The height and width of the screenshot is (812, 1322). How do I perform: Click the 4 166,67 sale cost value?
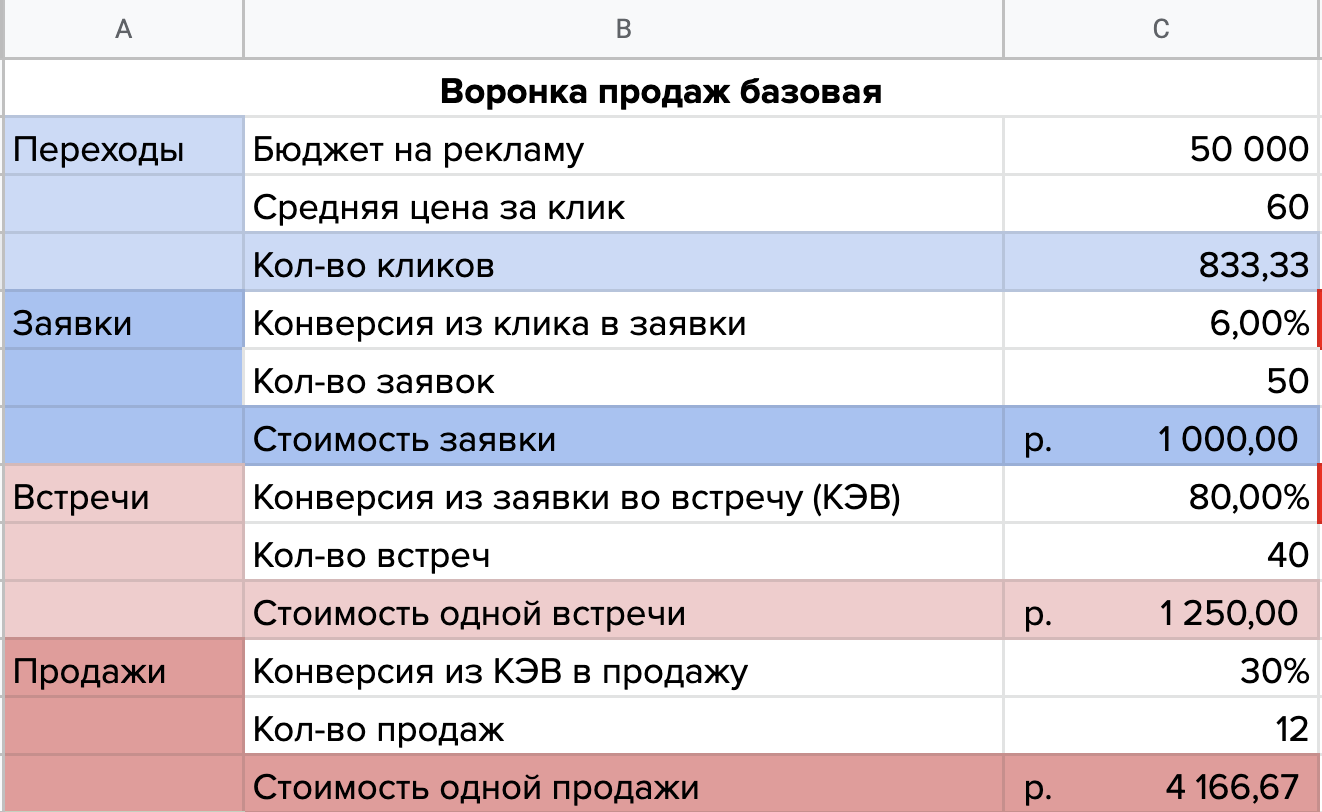tap(1162, 786)
